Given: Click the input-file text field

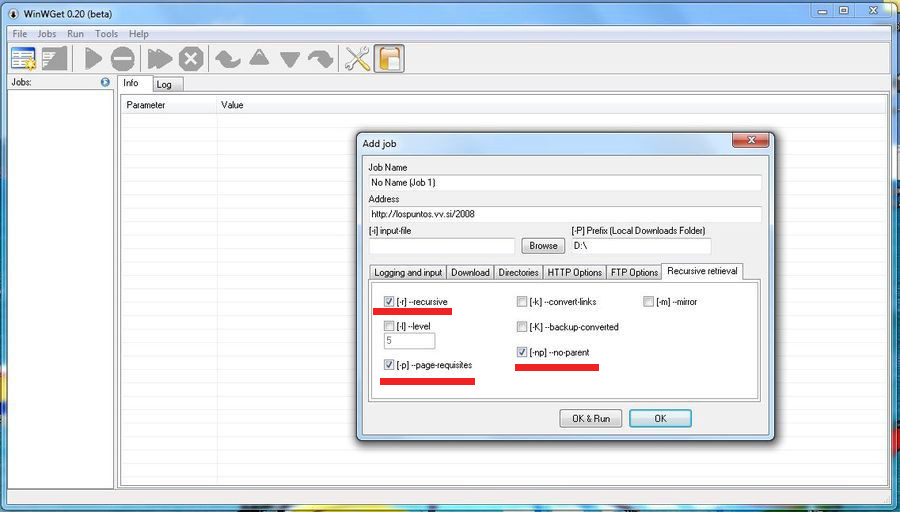Looking at the screenshot, I should pyautogui.click(x=442, y=246).
